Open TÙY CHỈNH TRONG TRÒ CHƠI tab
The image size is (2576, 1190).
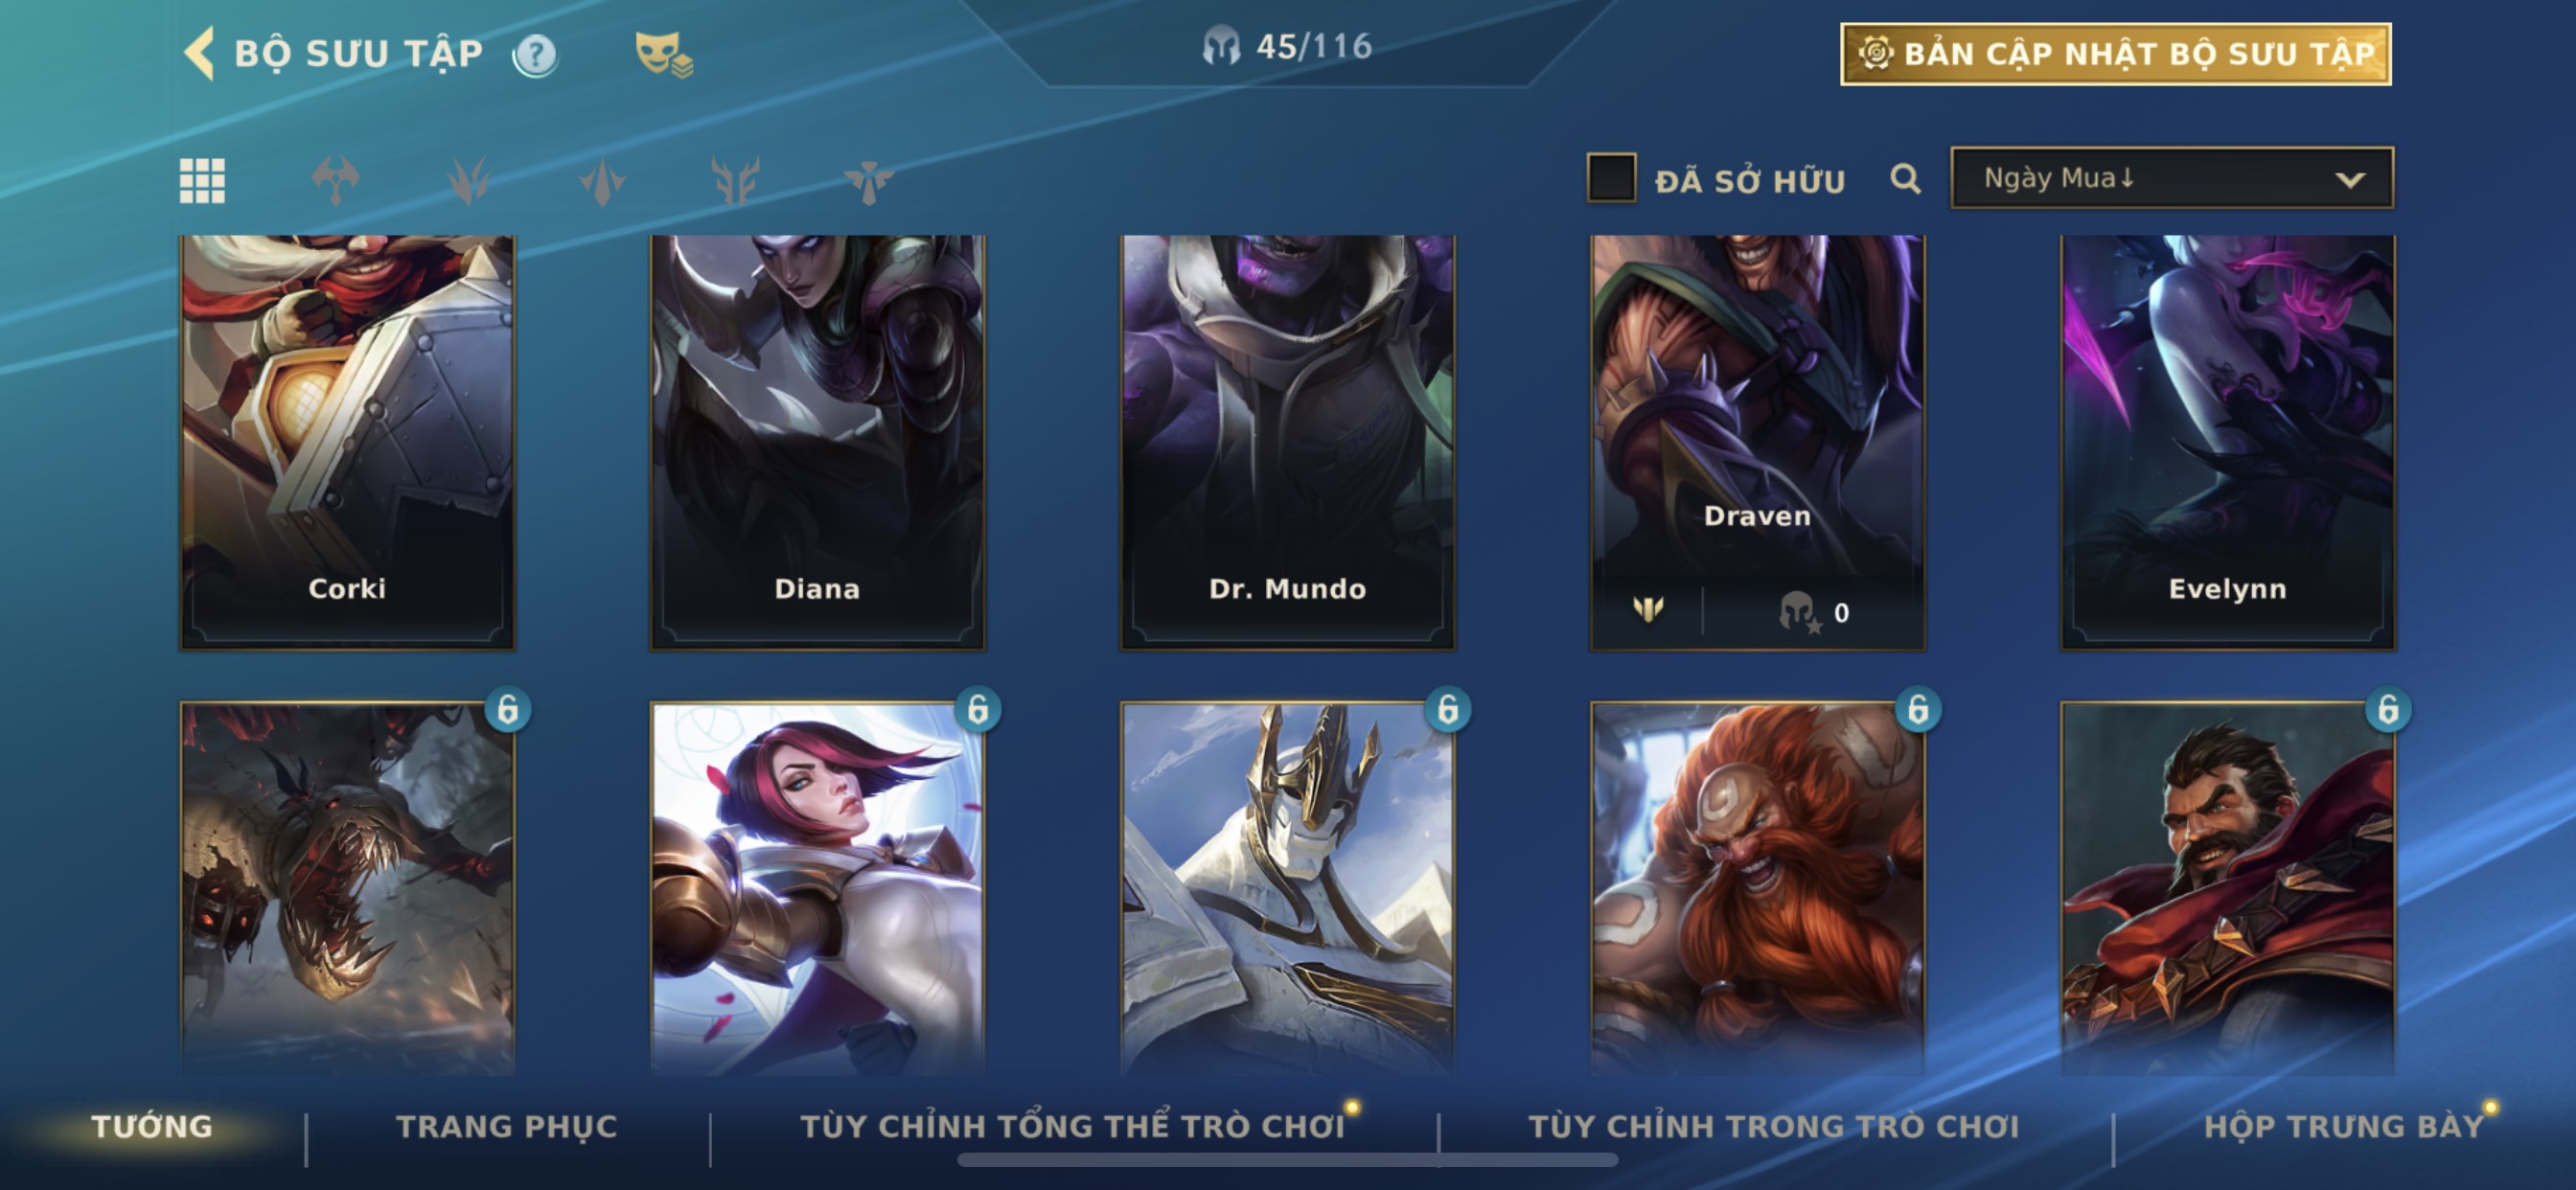pyautogui.click(x=1773, y=1127)
